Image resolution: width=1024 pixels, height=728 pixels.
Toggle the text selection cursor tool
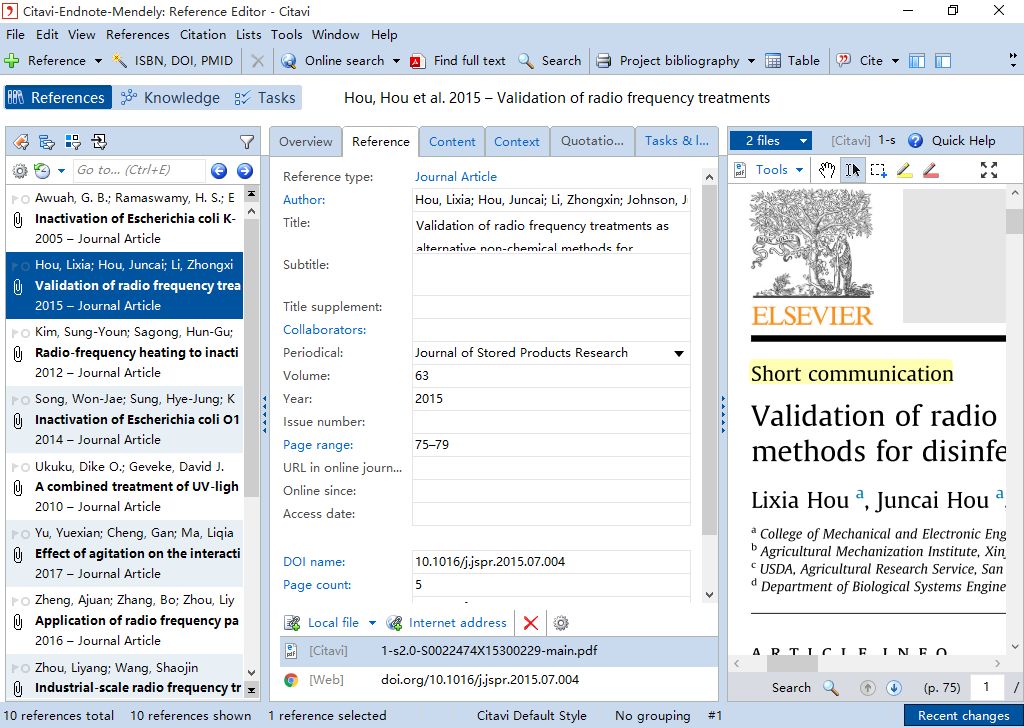(x=852, y=170)
